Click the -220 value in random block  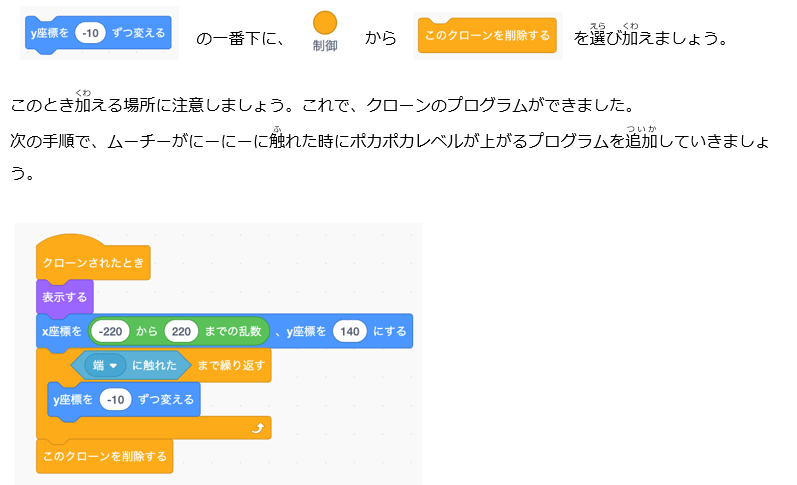tap(110, 331)
